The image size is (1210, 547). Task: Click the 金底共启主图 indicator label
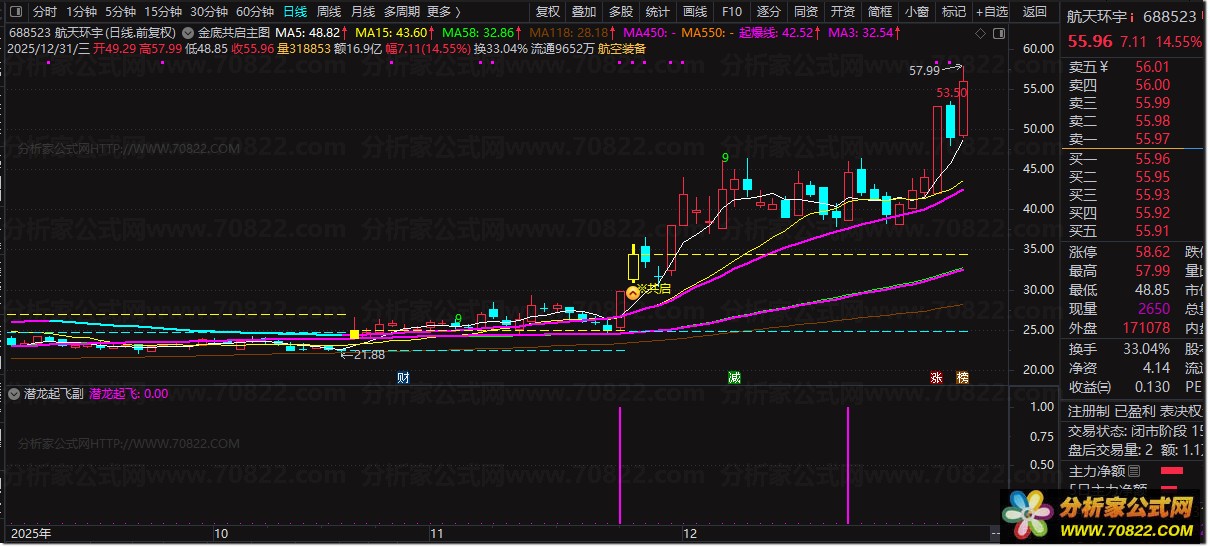click(x=234, y=32)
